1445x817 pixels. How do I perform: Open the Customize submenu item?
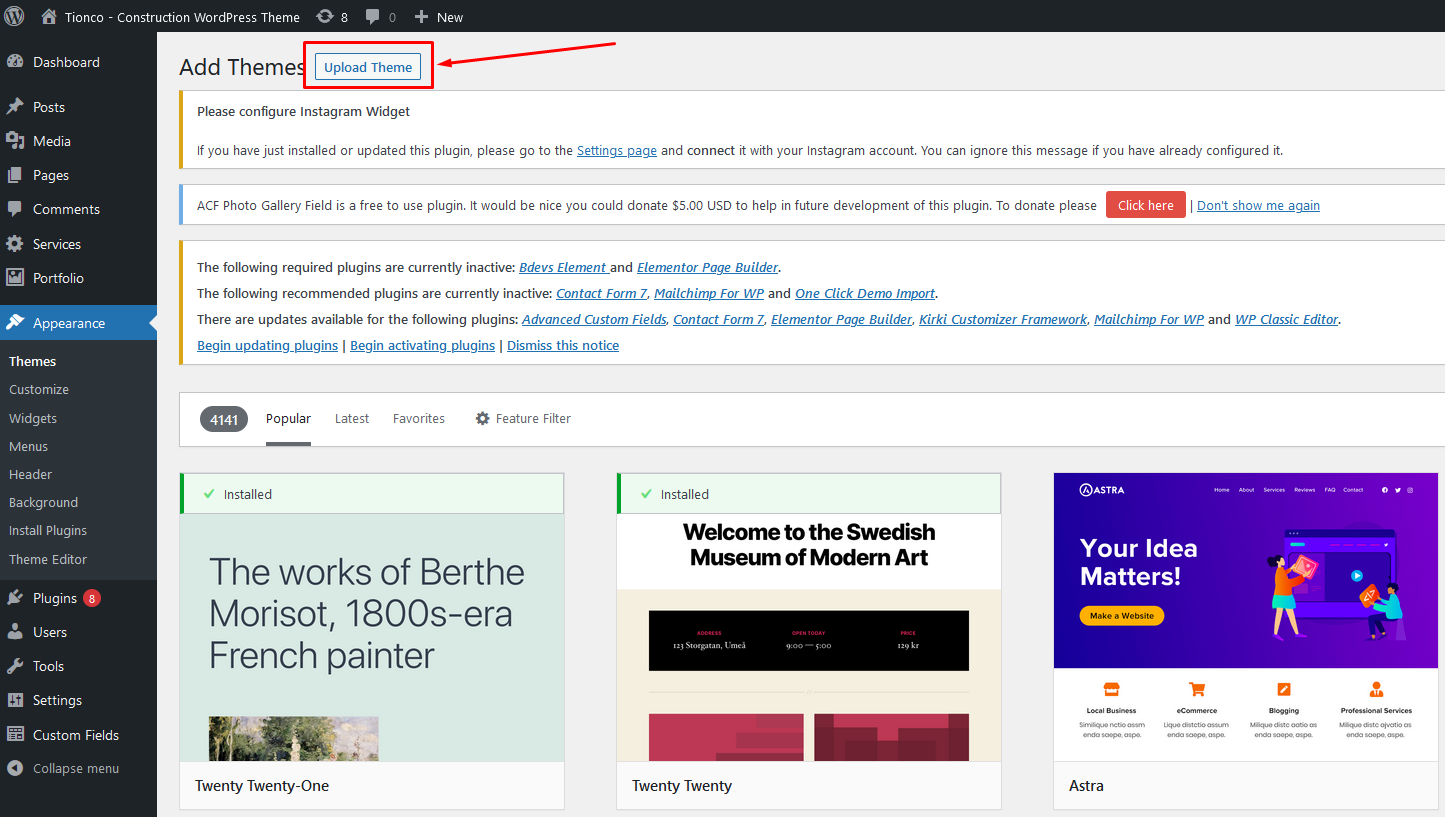pyautogui.click(x=39, y=389)
